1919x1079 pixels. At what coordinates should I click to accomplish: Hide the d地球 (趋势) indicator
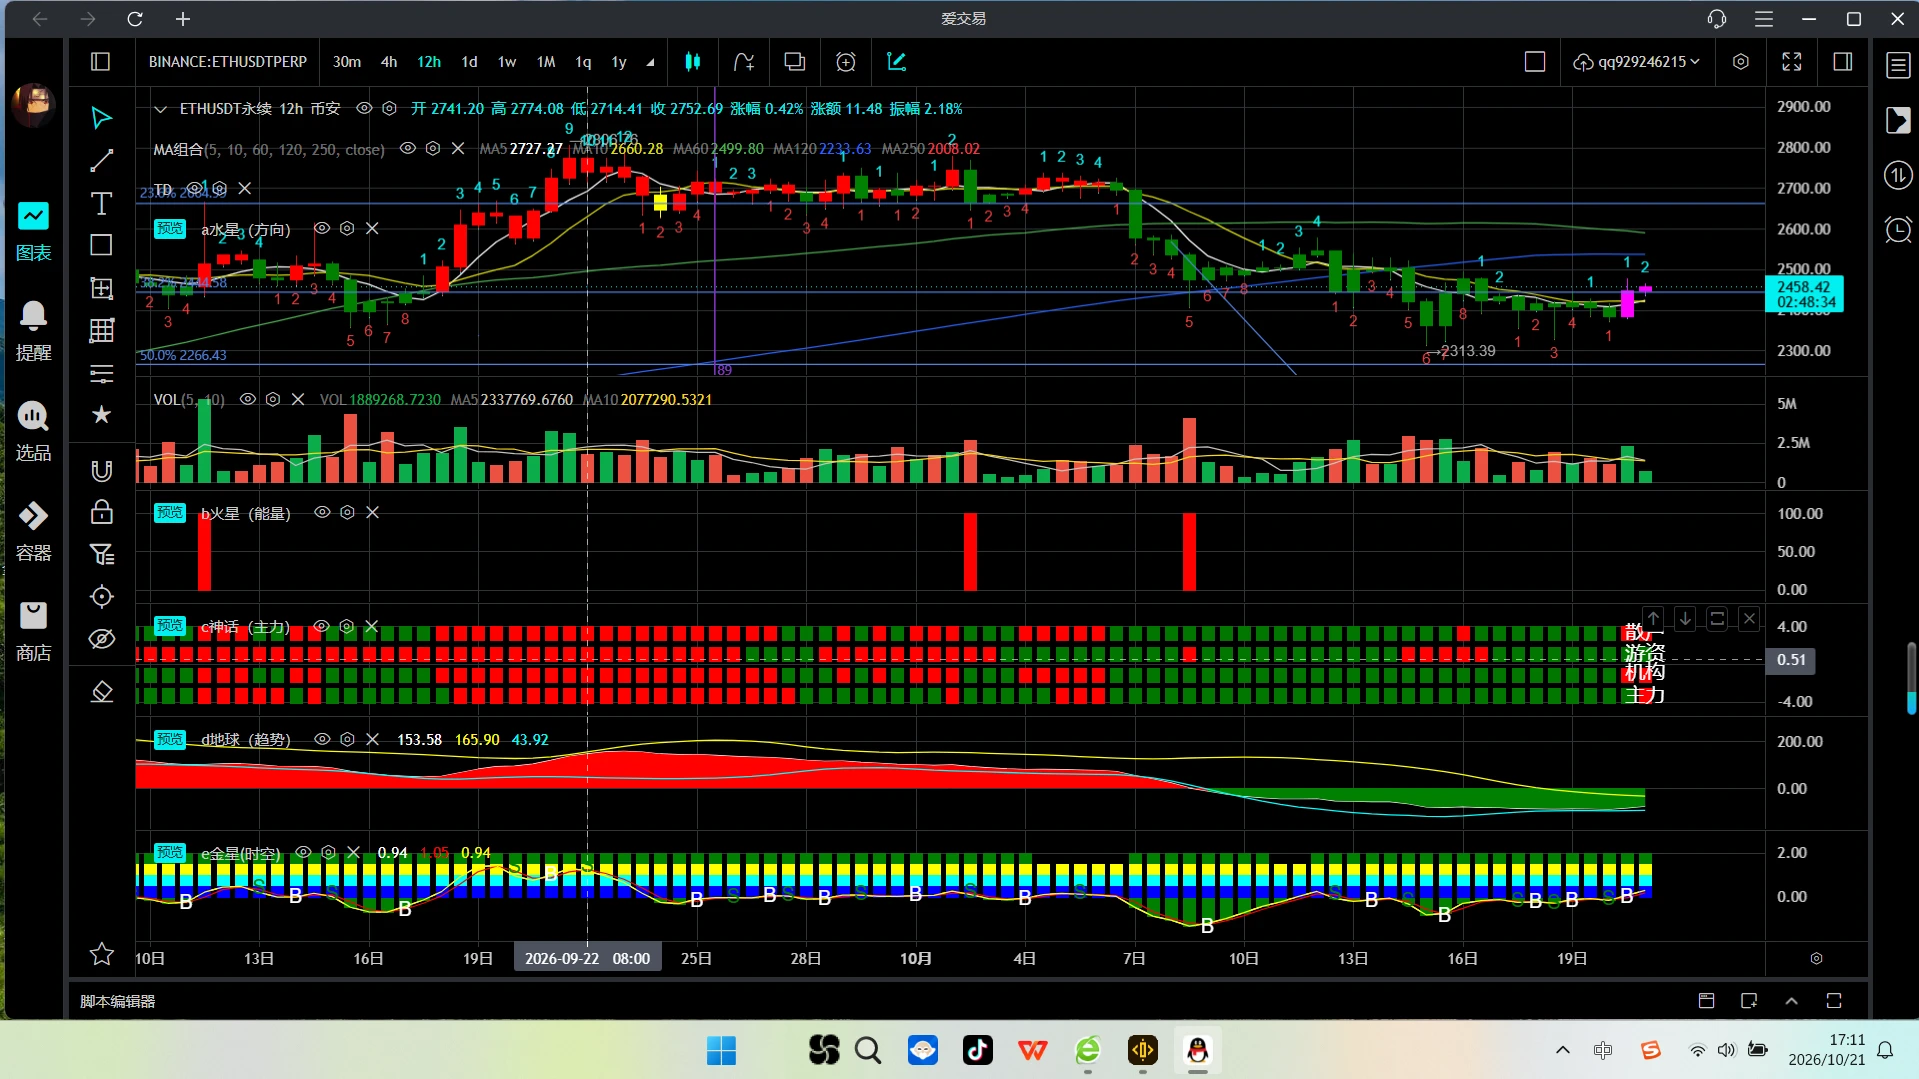point(322,739)
